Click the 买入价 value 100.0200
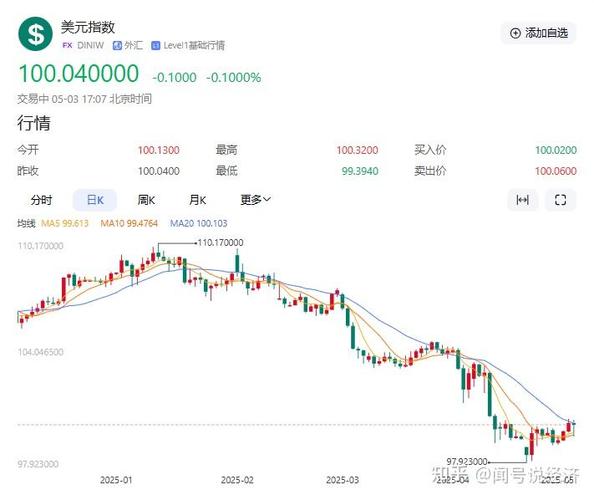The width and height of the screenshot is (594, 500). click(x=556, y=150)
